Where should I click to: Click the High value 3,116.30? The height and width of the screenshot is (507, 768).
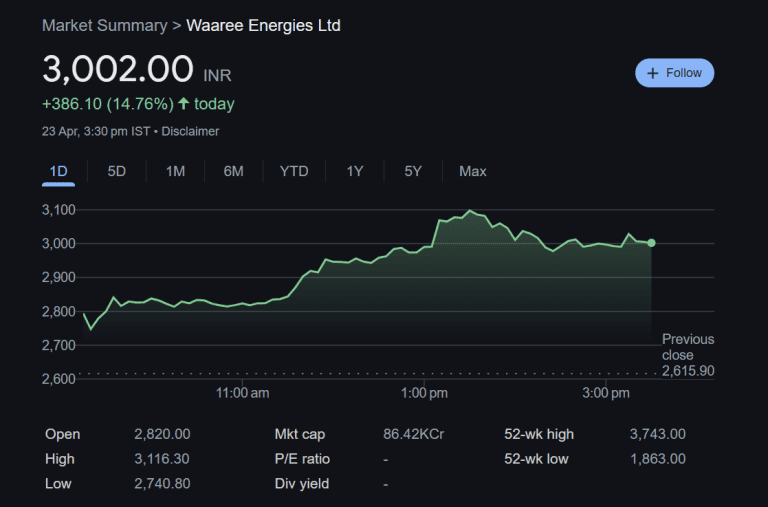(162, 459)
